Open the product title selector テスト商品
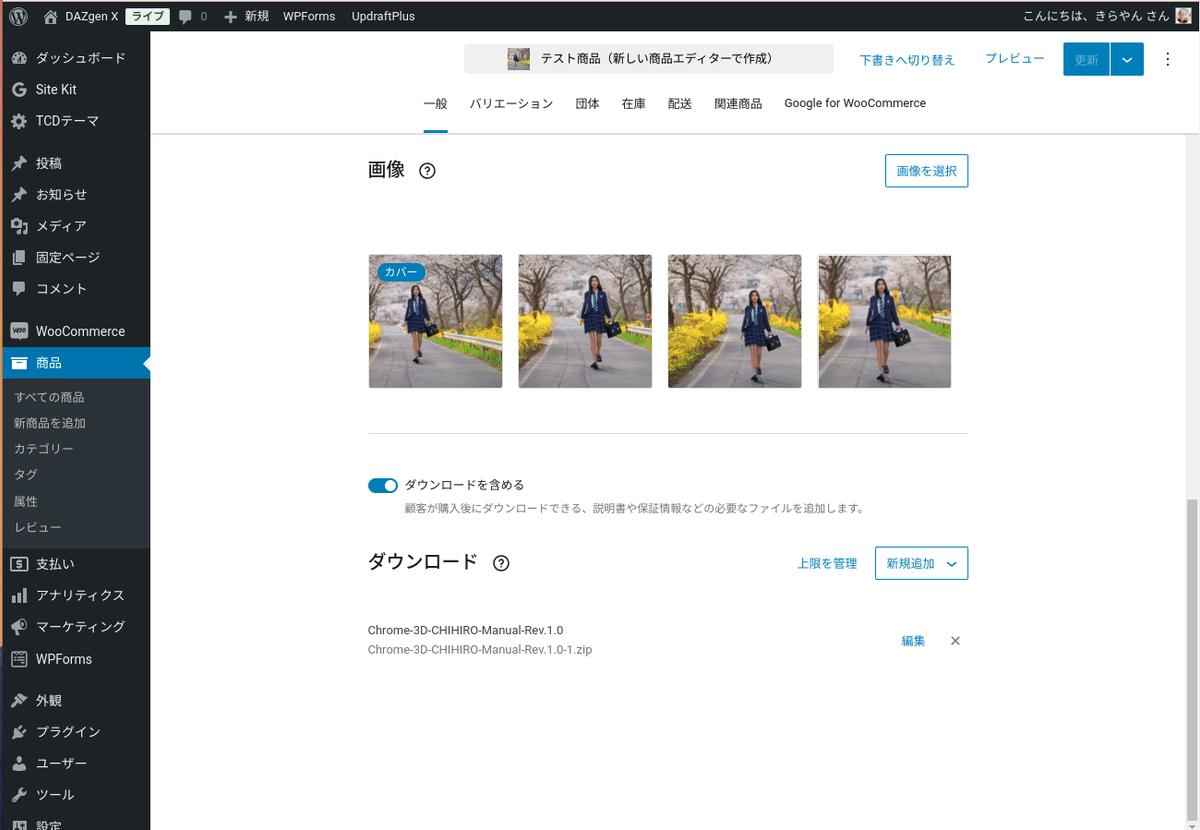This screenshot has height=830, width=1200. 648,59
